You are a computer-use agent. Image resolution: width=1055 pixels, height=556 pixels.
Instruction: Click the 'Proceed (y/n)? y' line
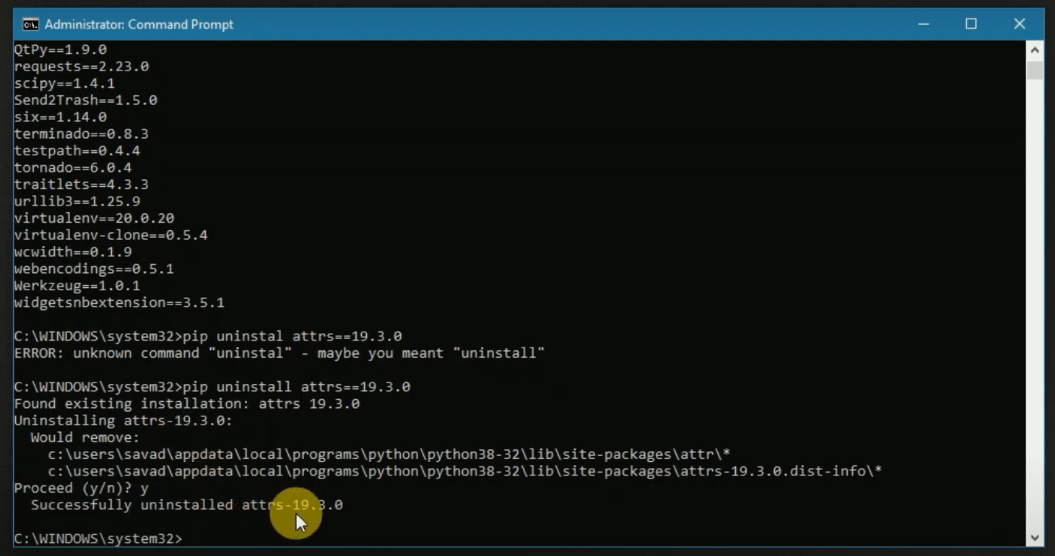(x=81, y=488)
